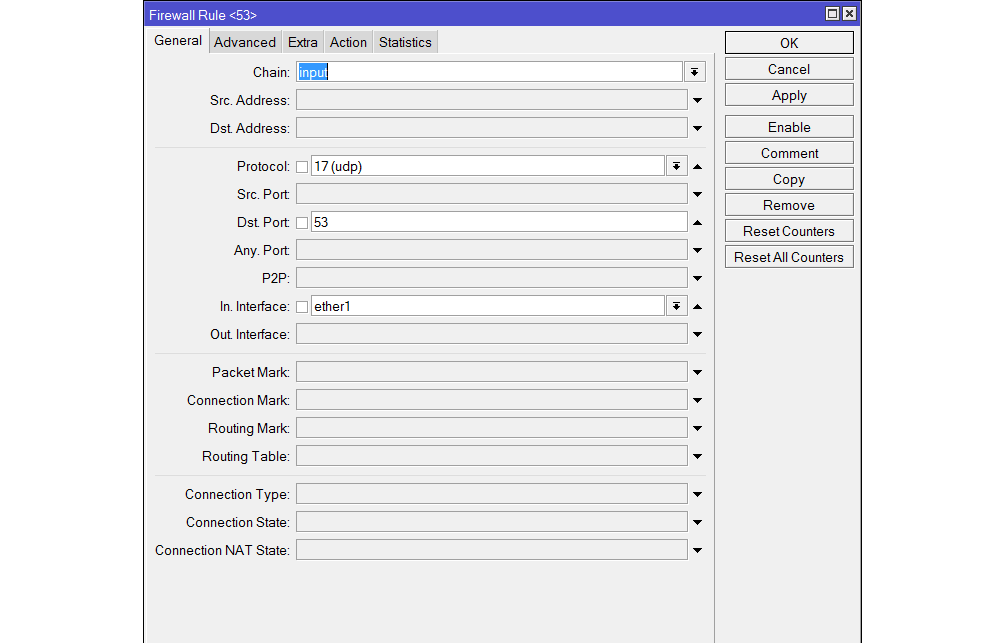Expand the Connection Type field
Image resolution: width=1000 pixels, height=643 pixels.
pyautogui.click(x=698, y=494)
